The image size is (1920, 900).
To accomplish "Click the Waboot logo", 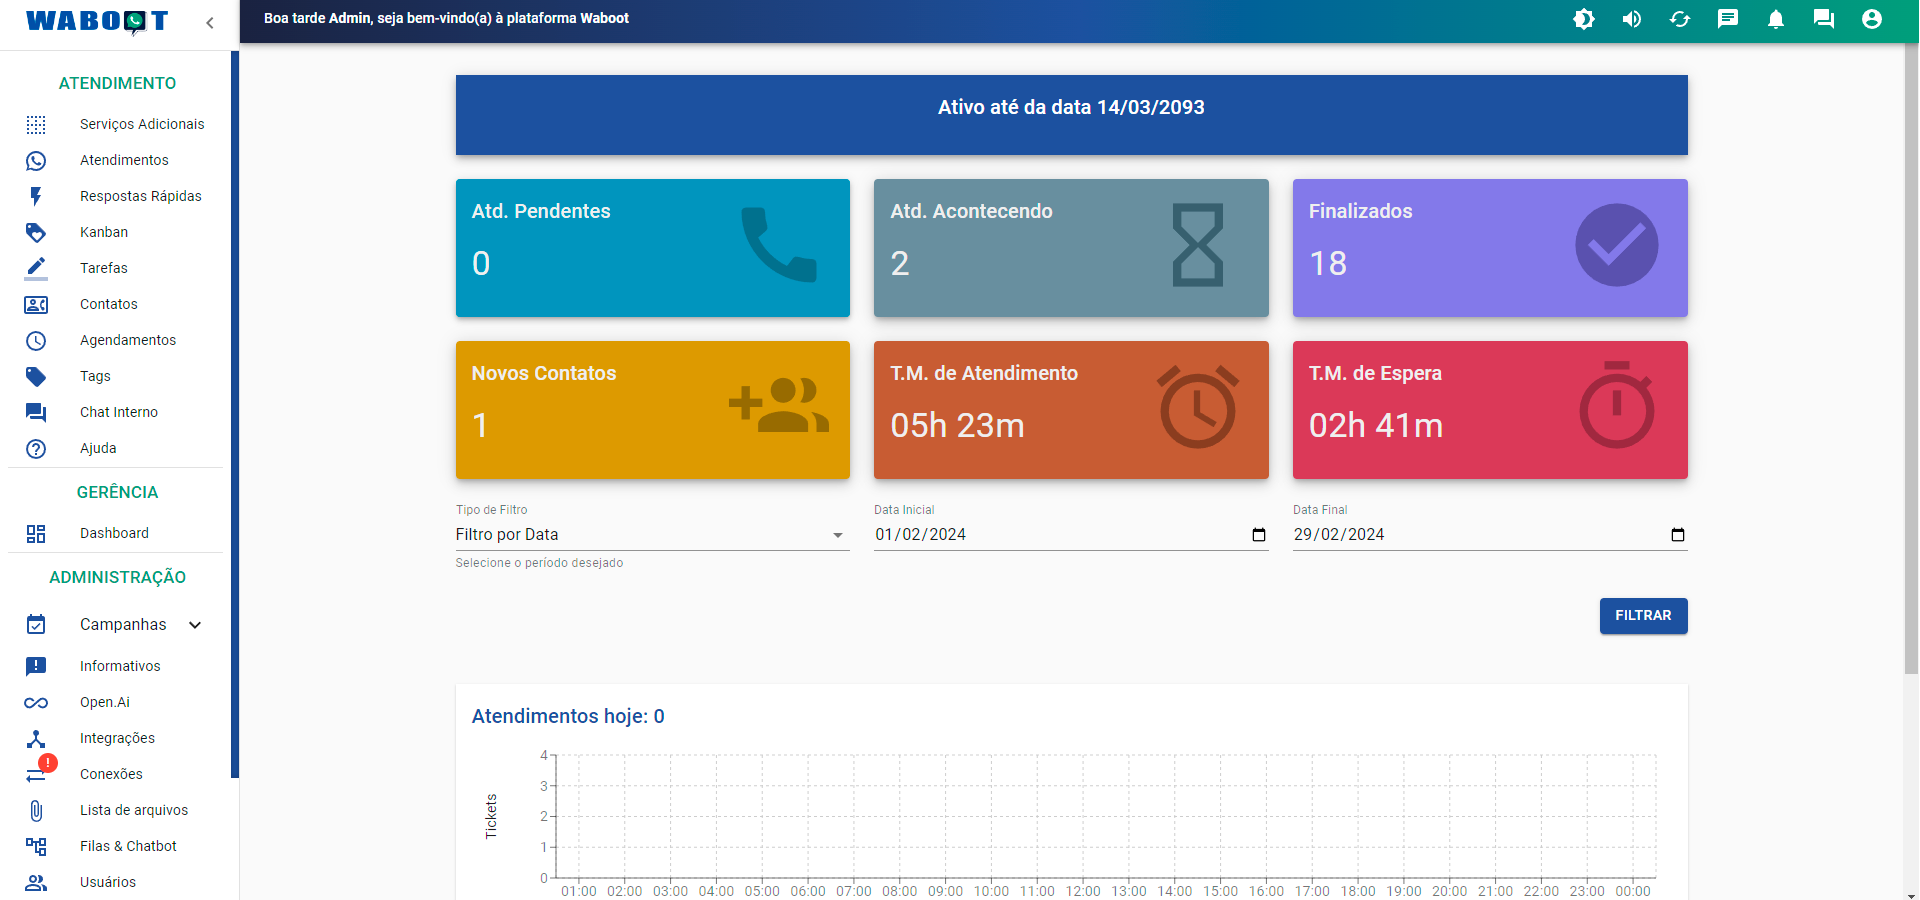I will [97, 21].
